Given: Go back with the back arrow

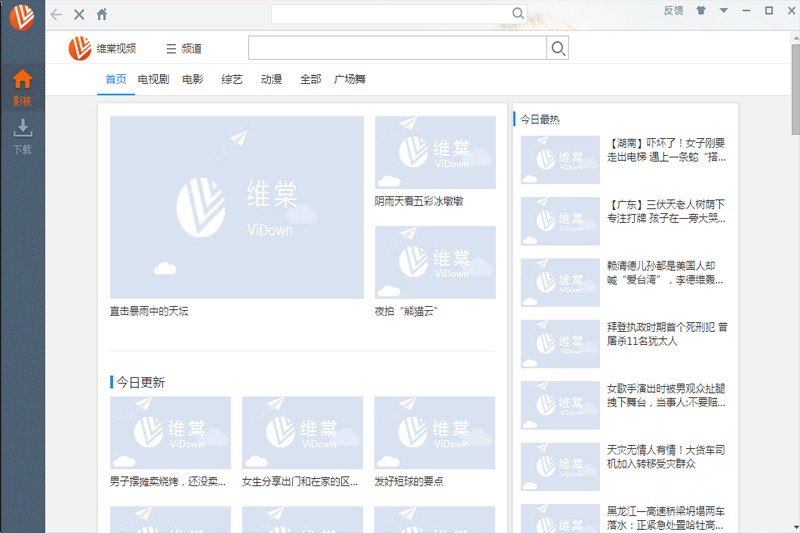Looking at the screenshot, I should (56, 14).
